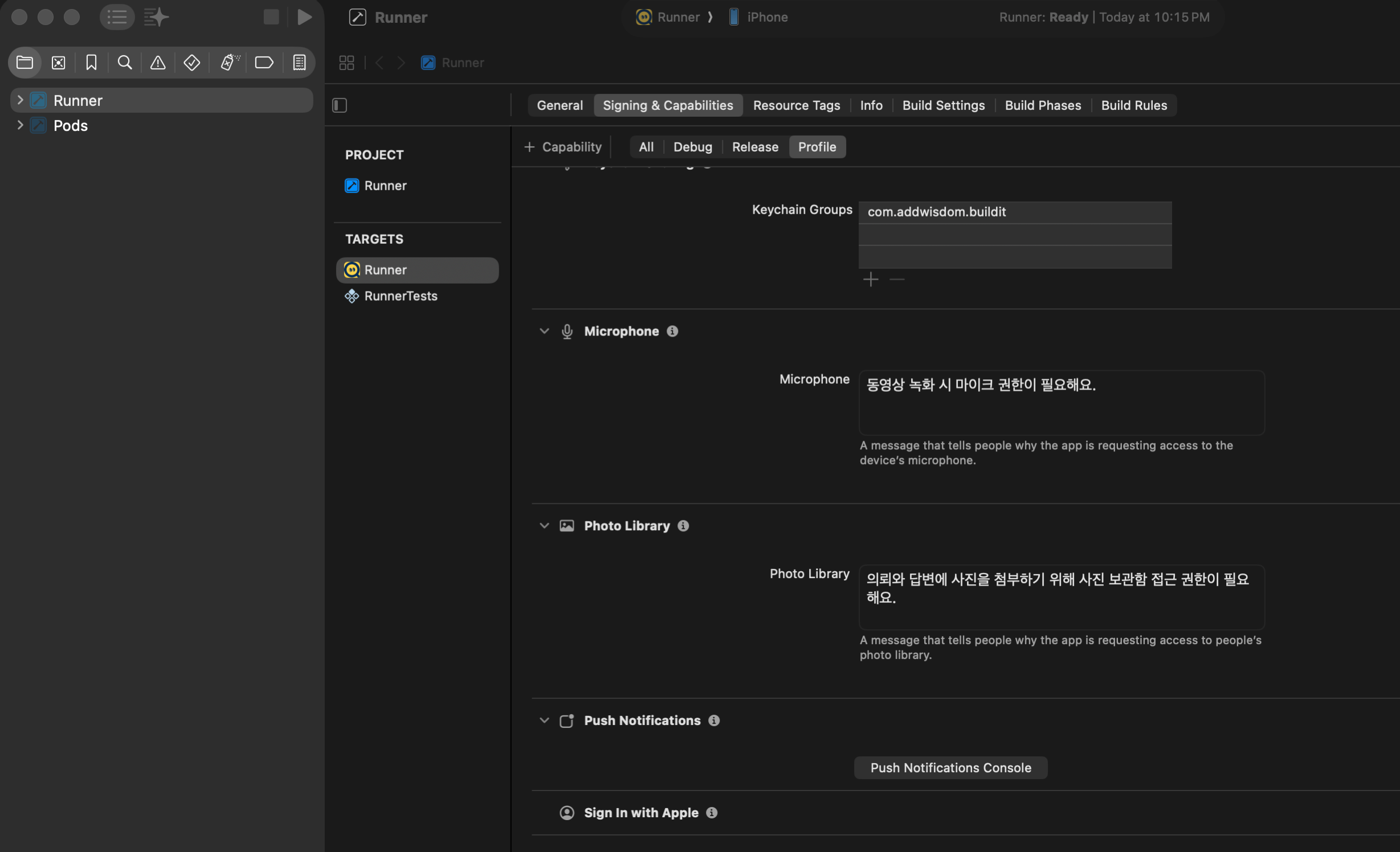The height and width of the screenshot is (852, 1400).
Task: Add a new Capability
Action: 563,147
